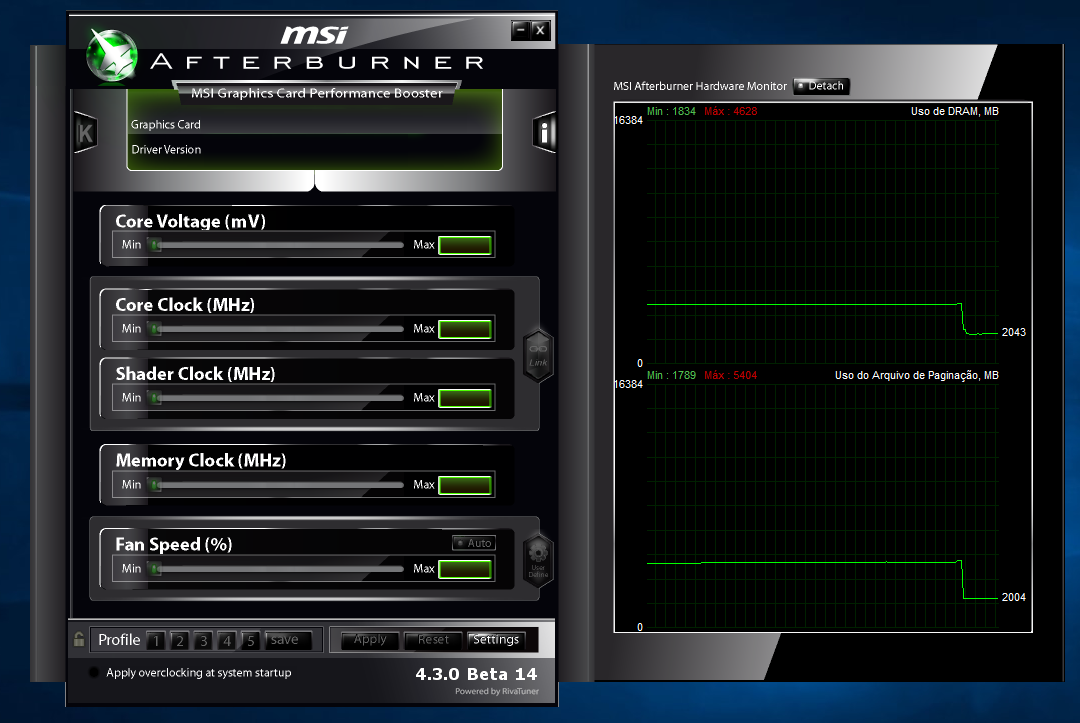This screenshot has height=723, width=1080.
Task: Click the pagefile Max : 5404 label
Action: [x=731, y=375]
